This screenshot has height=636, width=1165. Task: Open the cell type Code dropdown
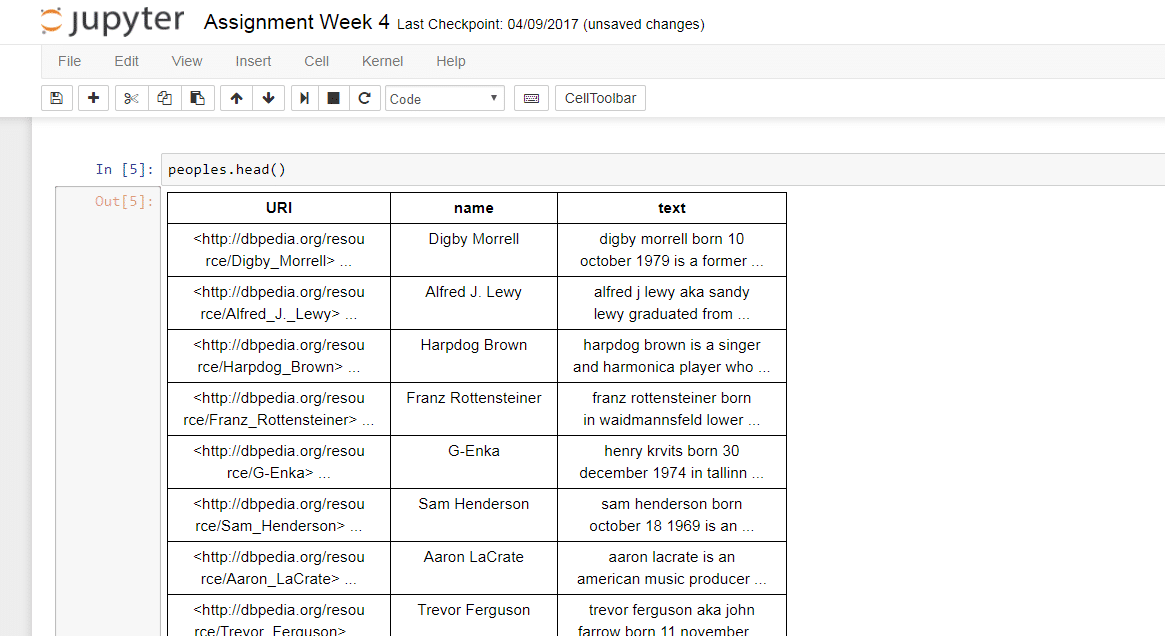pos(444,98)
